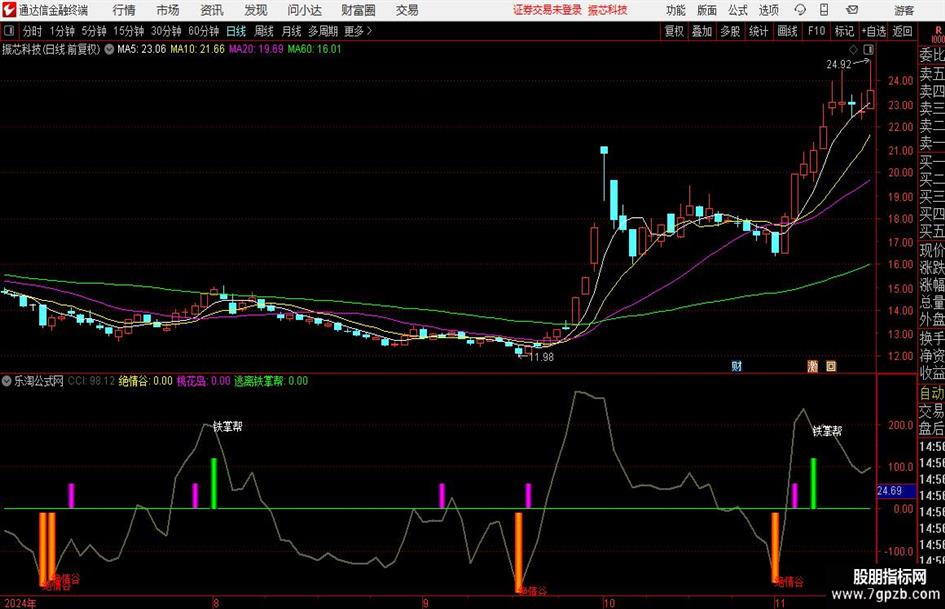Click the orange 回 marker on chart

coord(831,366)
